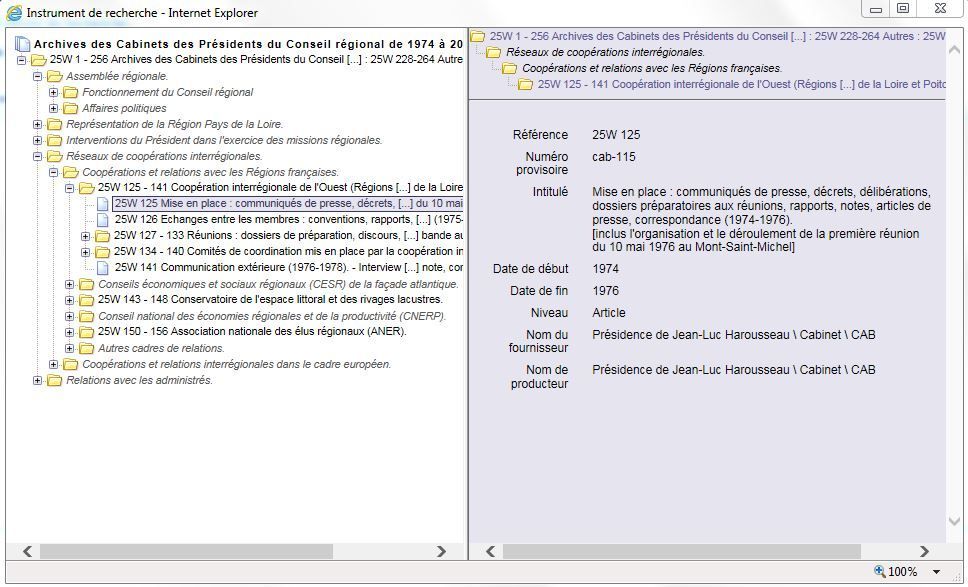Open 25W 125 - 141 breadcrumb link in details
The width and height of the screenshot is (968, 587).
[741, 84]
